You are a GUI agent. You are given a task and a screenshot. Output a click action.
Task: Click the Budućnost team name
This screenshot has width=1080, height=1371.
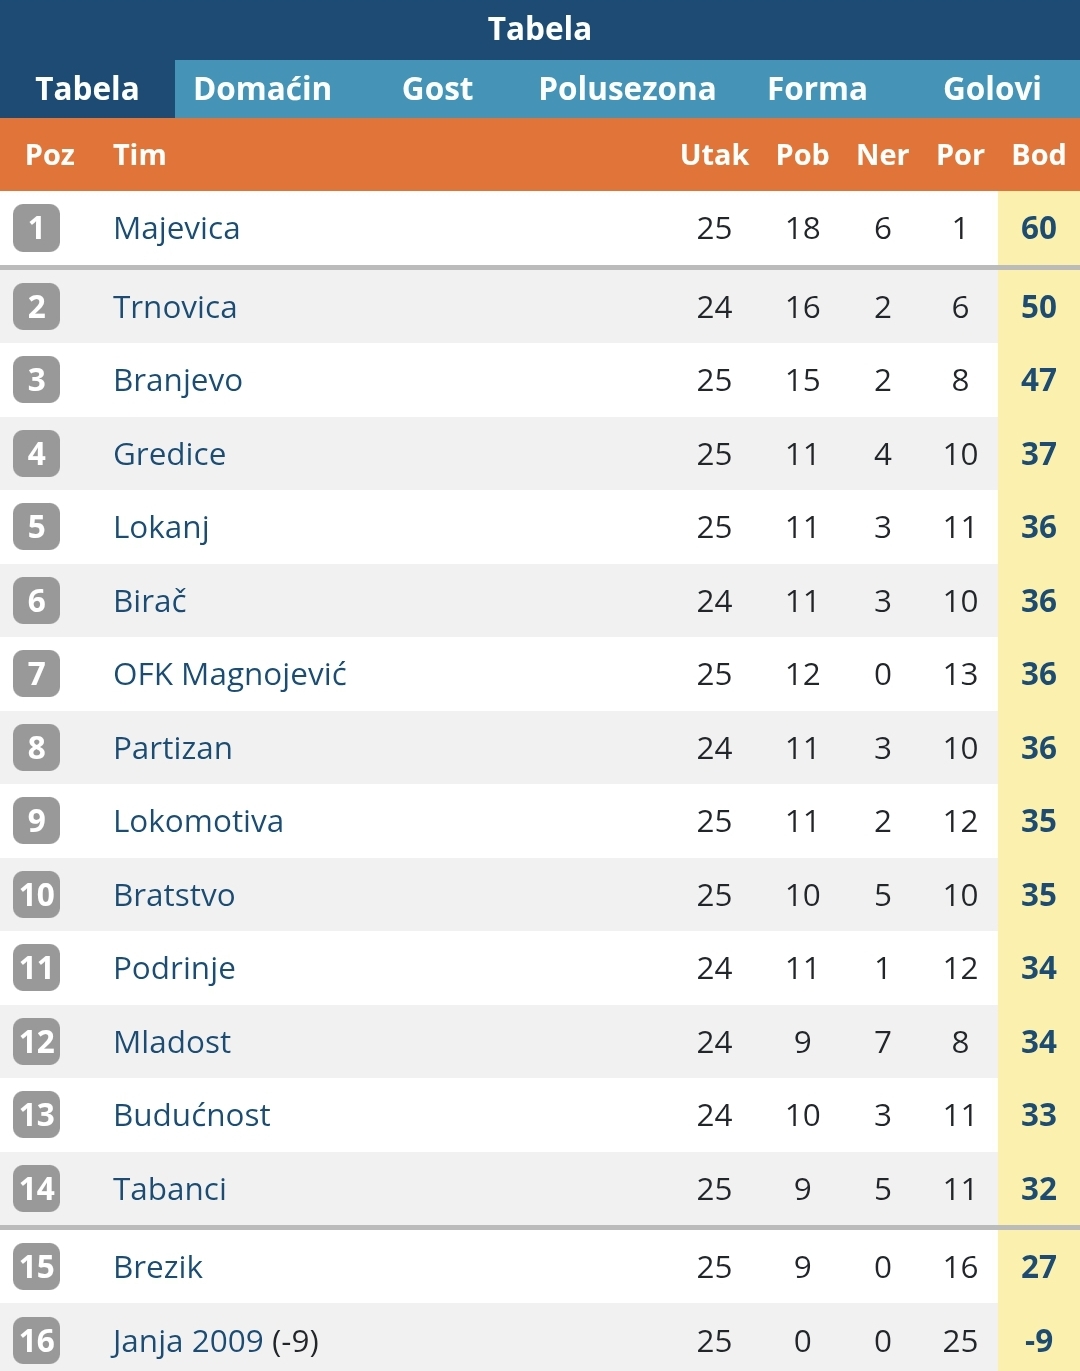pyautogui.click(x=192, y=1115)
